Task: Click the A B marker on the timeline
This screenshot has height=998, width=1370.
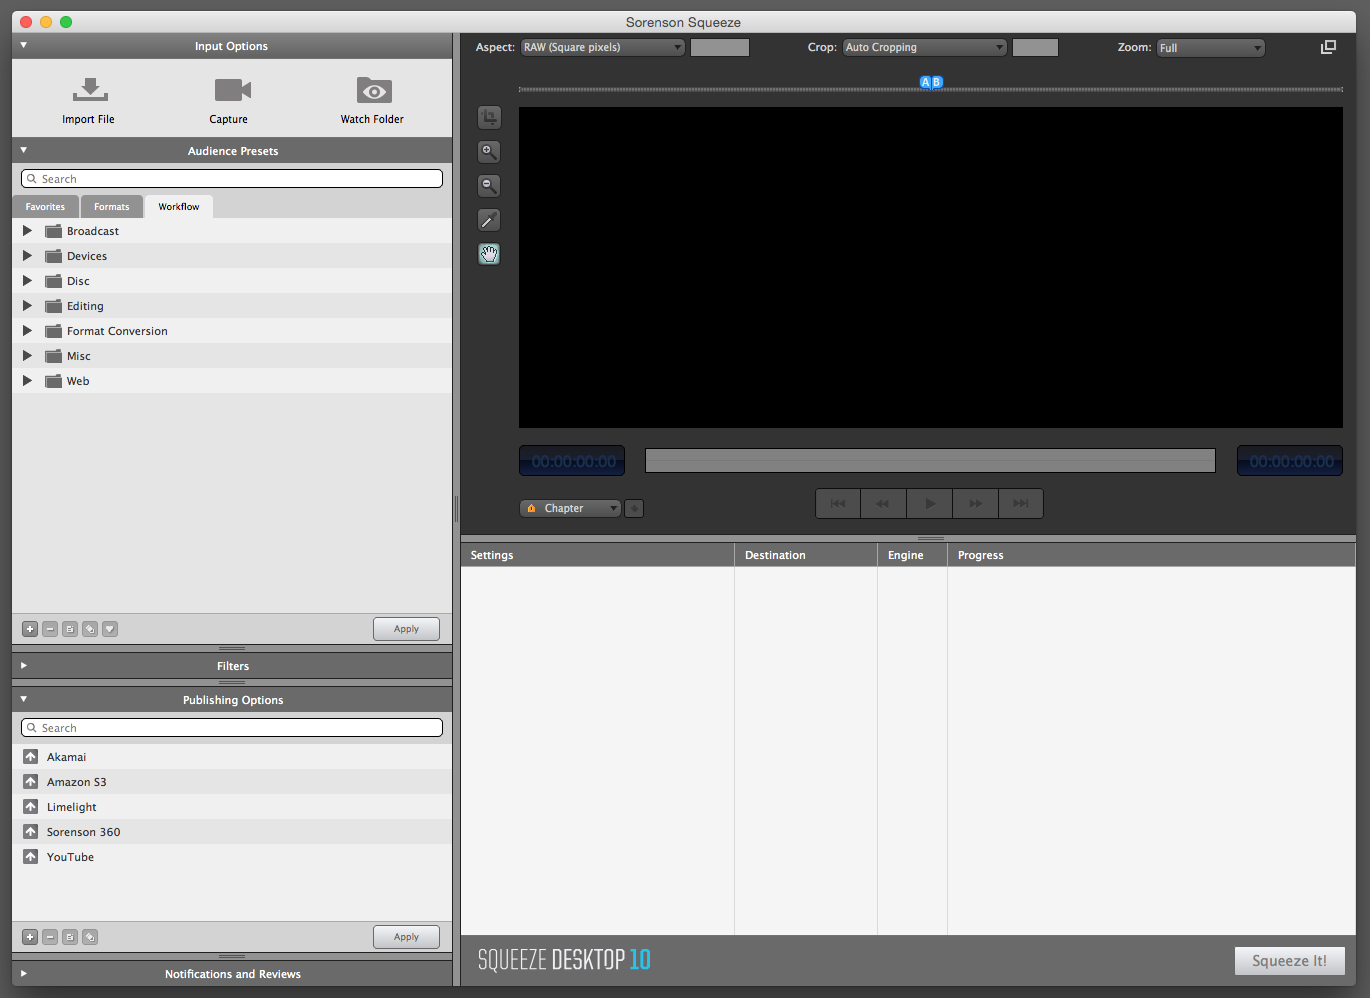Action: coord(931,82)
